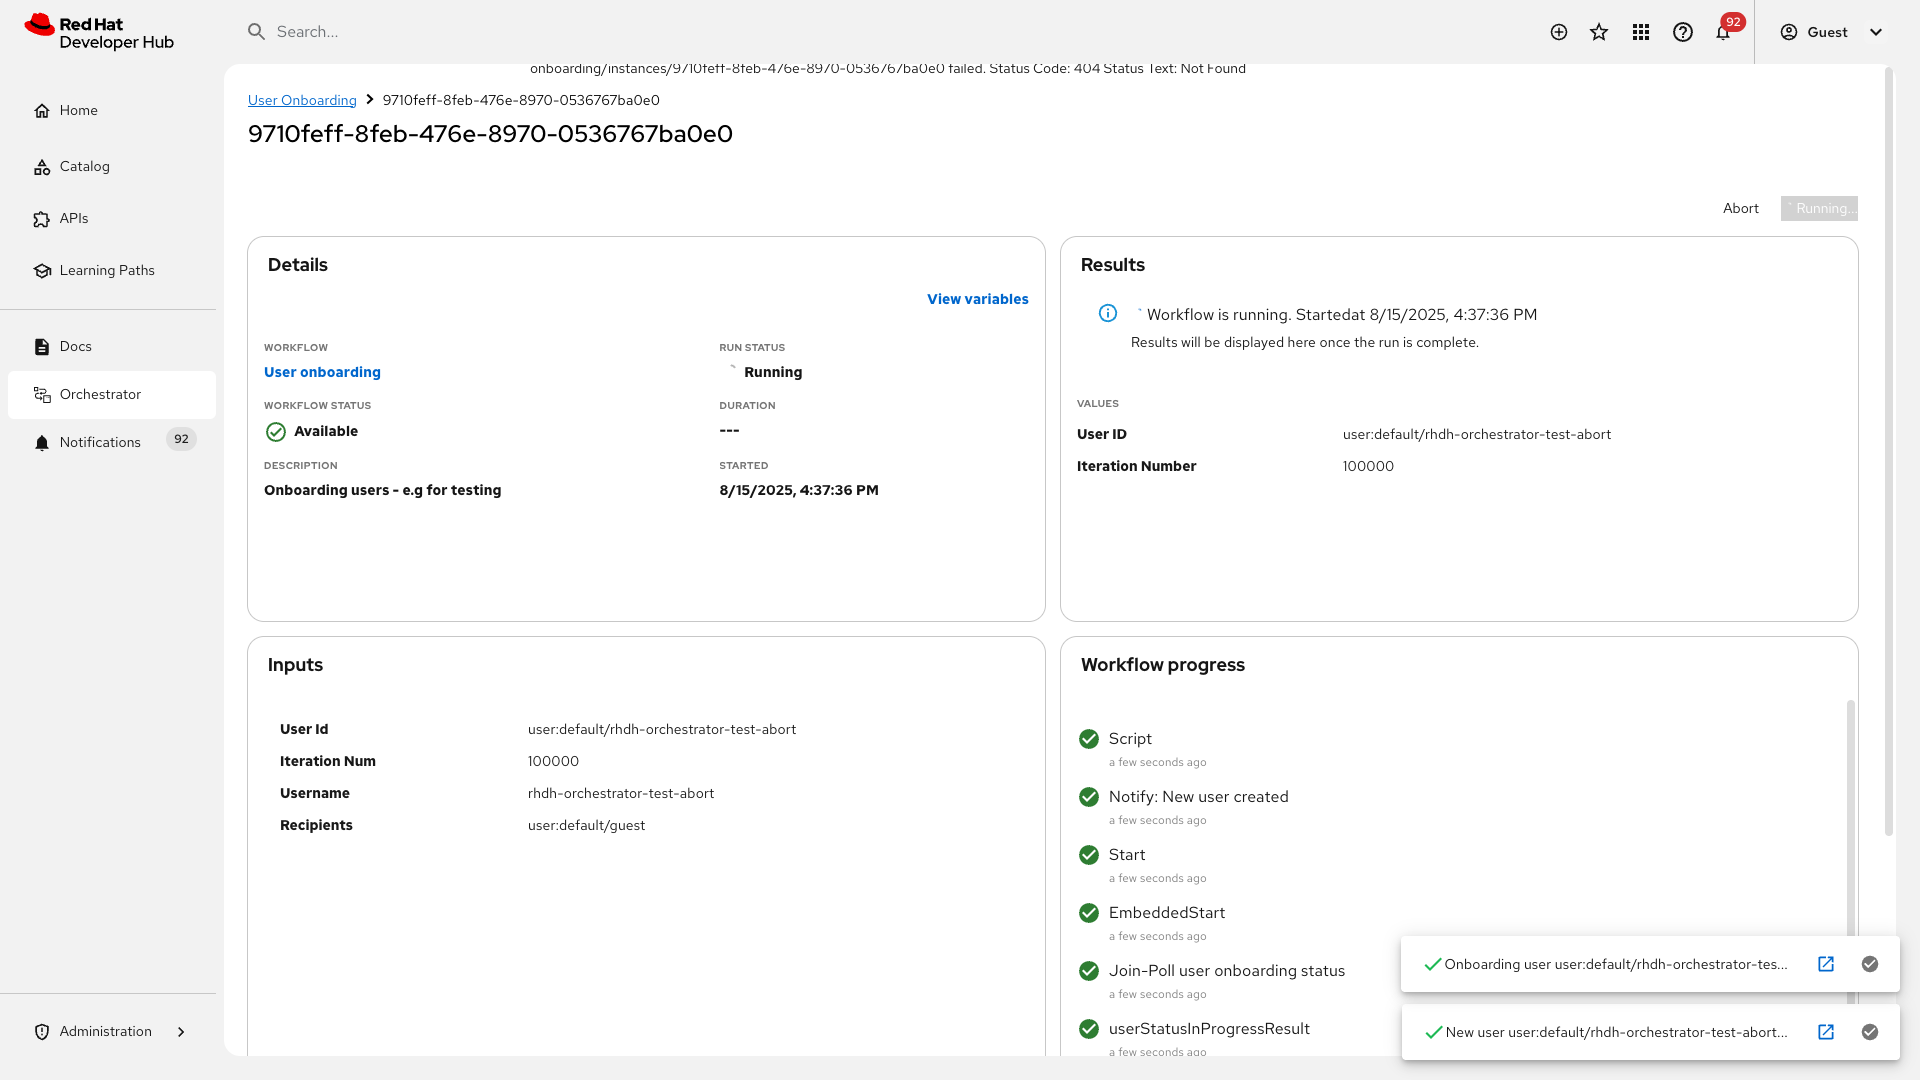
Task: Go to Catalog in sidebar
Action: [x=84, y=166]
